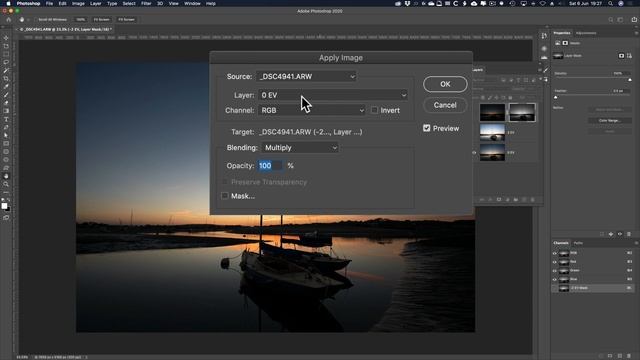The width and height of the screenshot is (640, 360).
Task: Click the 100% zoom button in options bar
Action: 80,20
